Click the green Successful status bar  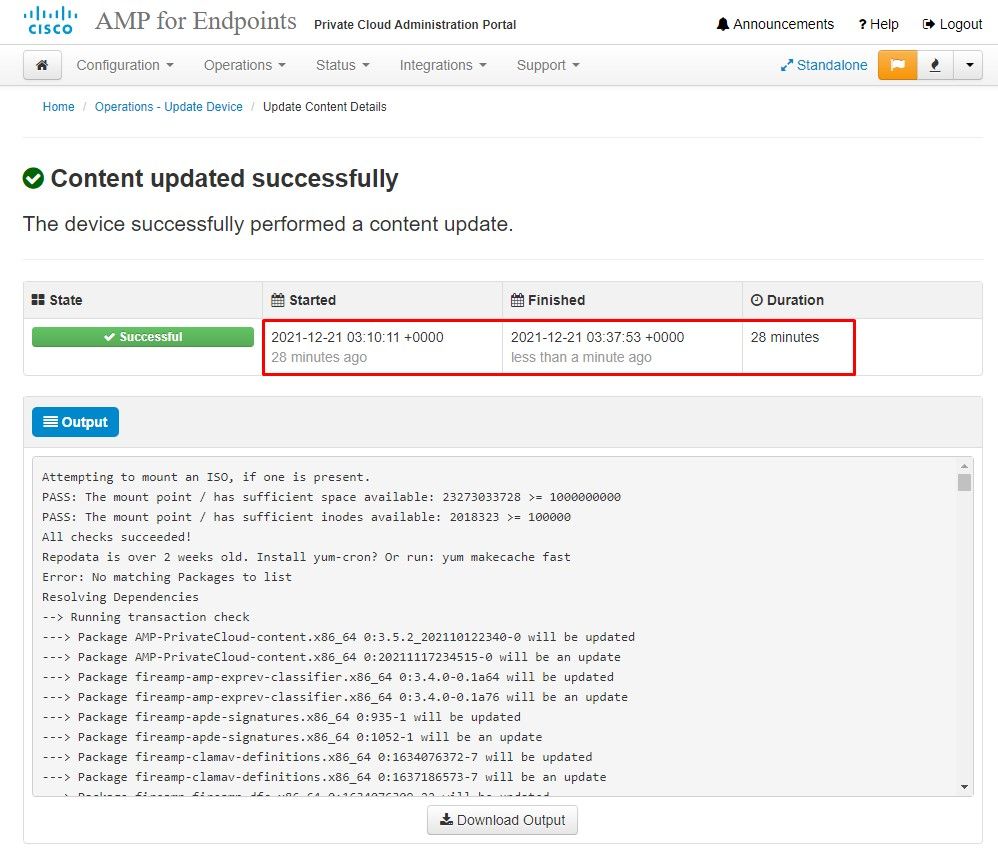coord(143,337)
